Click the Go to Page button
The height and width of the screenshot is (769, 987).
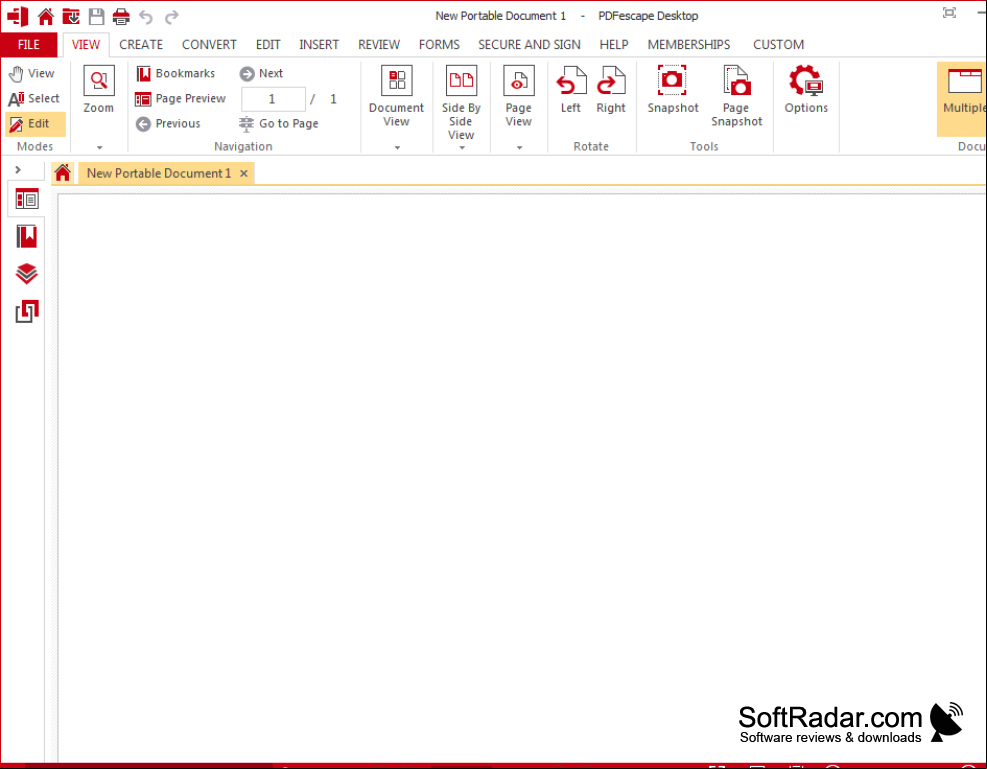pos(279,124)
